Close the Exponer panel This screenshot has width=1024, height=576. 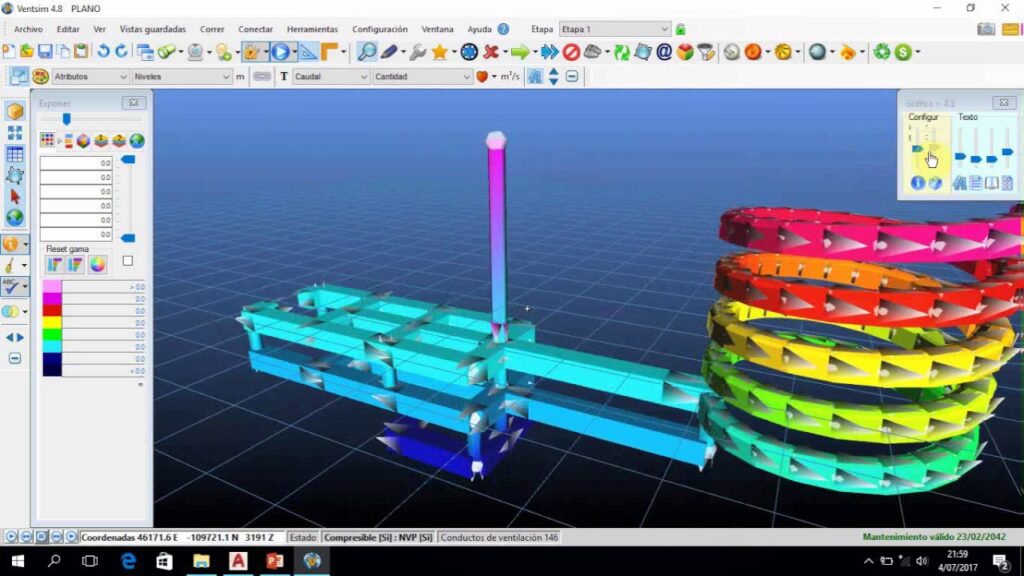[133, 103]
